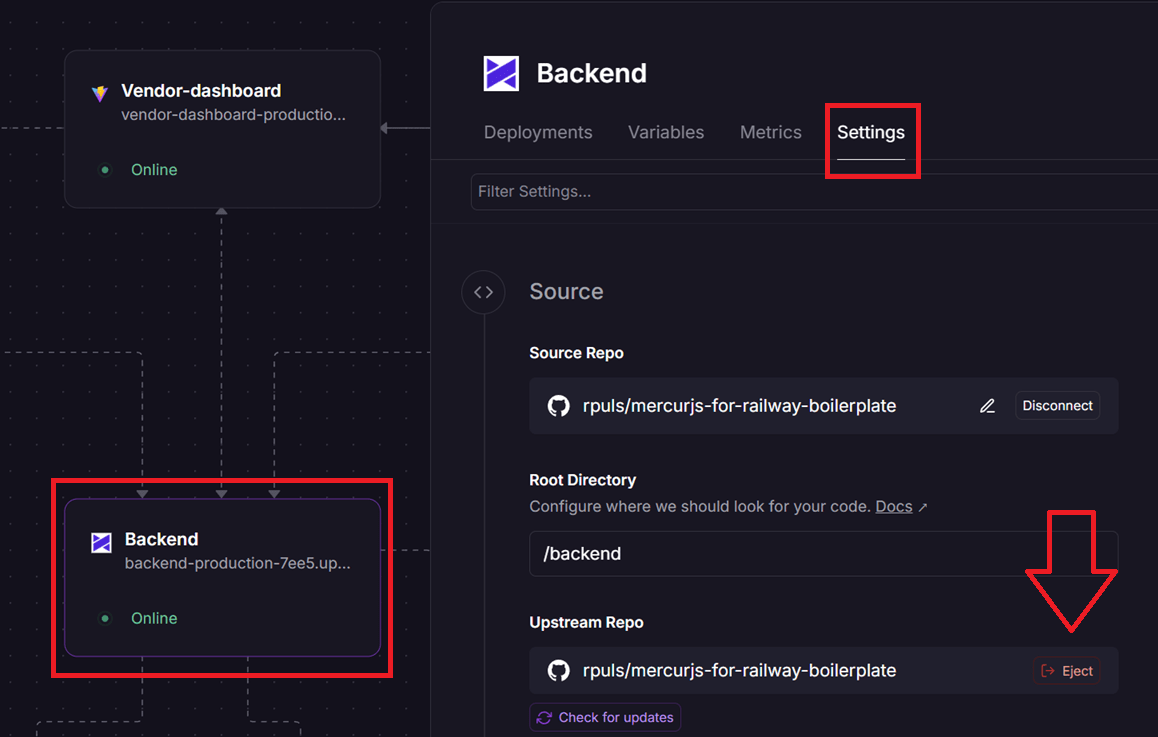Click the pencil edit icon for Source Repo

click(x=987, y=406)
